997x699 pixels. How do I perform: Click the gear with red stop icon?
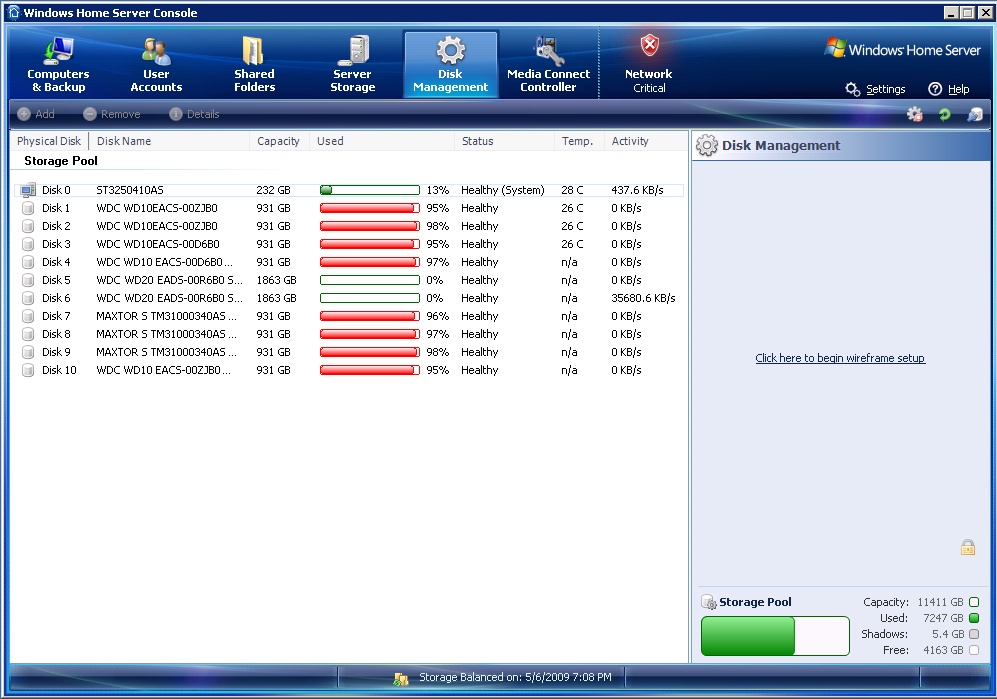pyautogui.click(x=914, y=115)
